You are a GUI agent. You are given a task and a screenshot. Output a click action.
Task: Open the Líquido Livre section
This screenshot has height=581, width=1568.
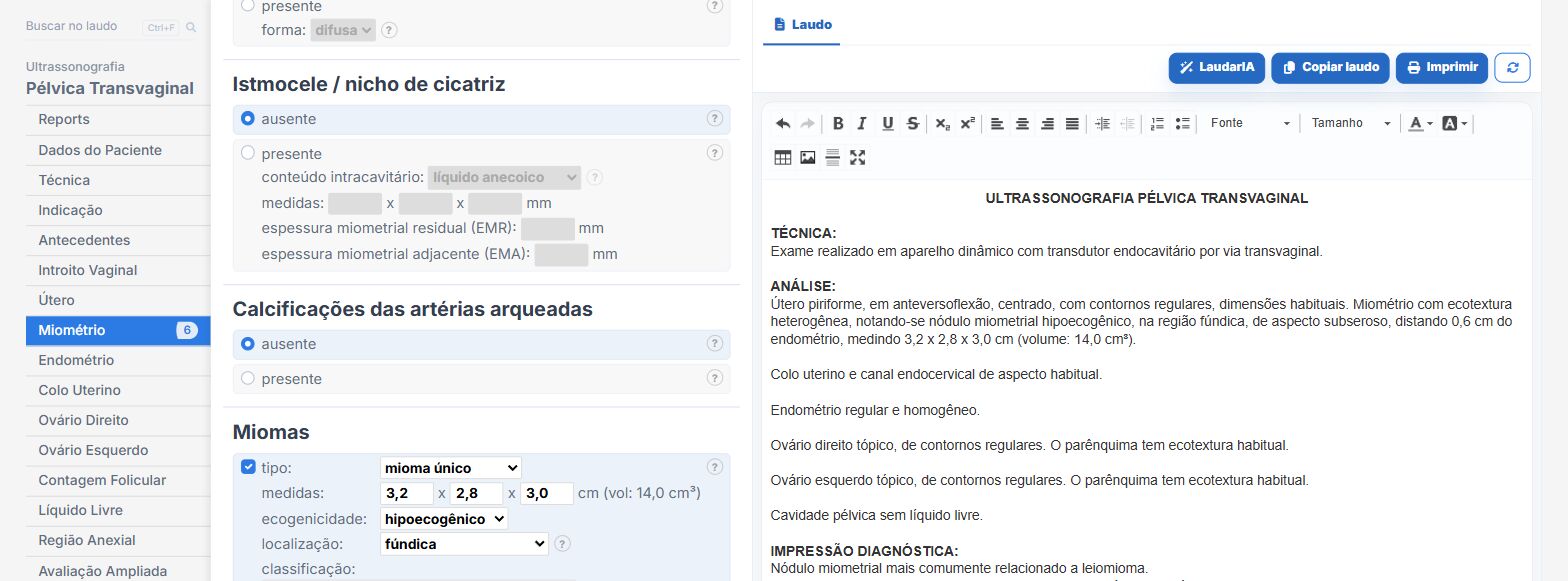tap(118, 510)
